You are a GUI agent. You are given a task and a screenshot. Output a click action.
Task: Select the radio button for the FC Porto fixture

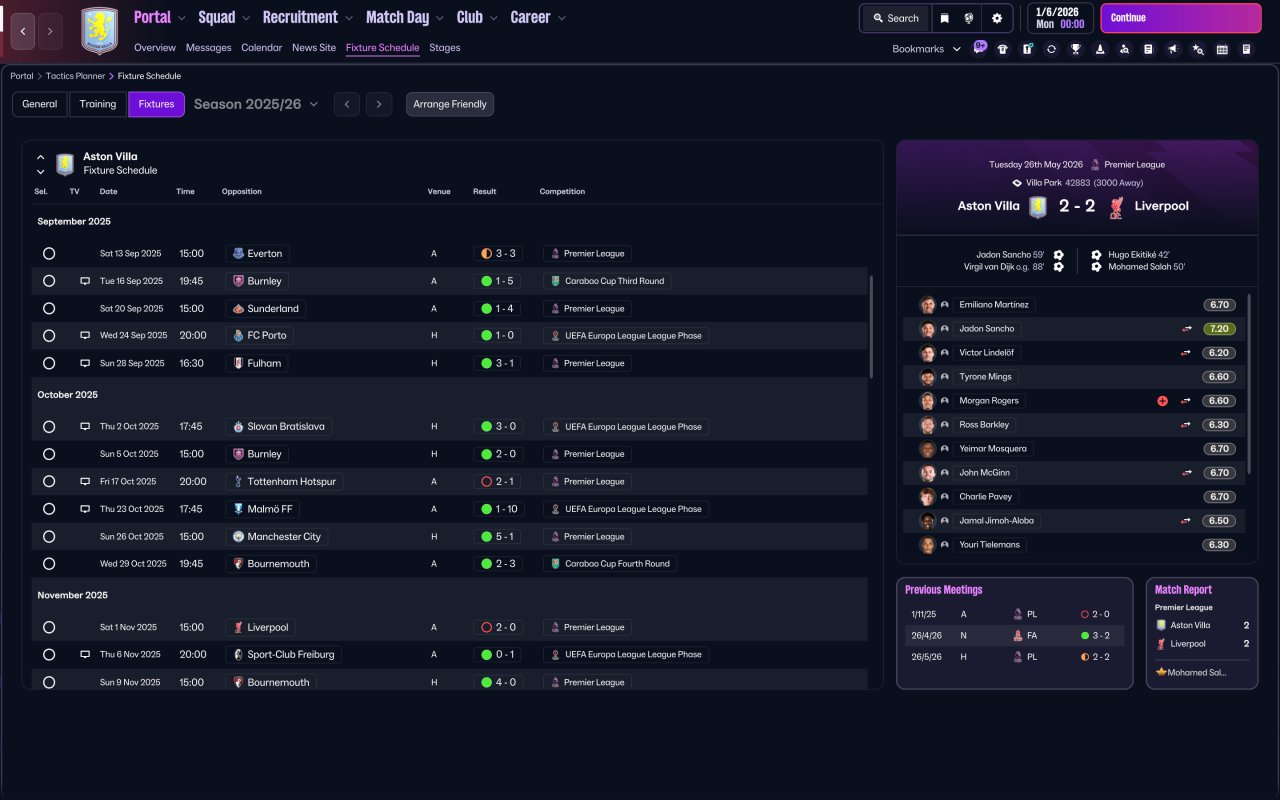[49, 336]
